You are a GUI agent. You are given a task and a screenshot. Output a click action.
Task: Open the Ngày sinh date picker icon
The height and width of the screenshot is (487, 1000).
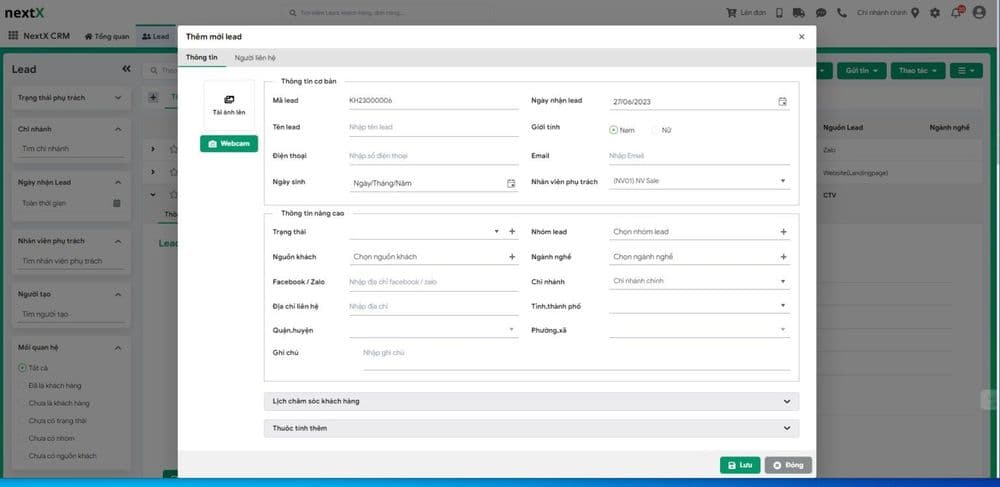pyautogui.click(x=511, y=183)
